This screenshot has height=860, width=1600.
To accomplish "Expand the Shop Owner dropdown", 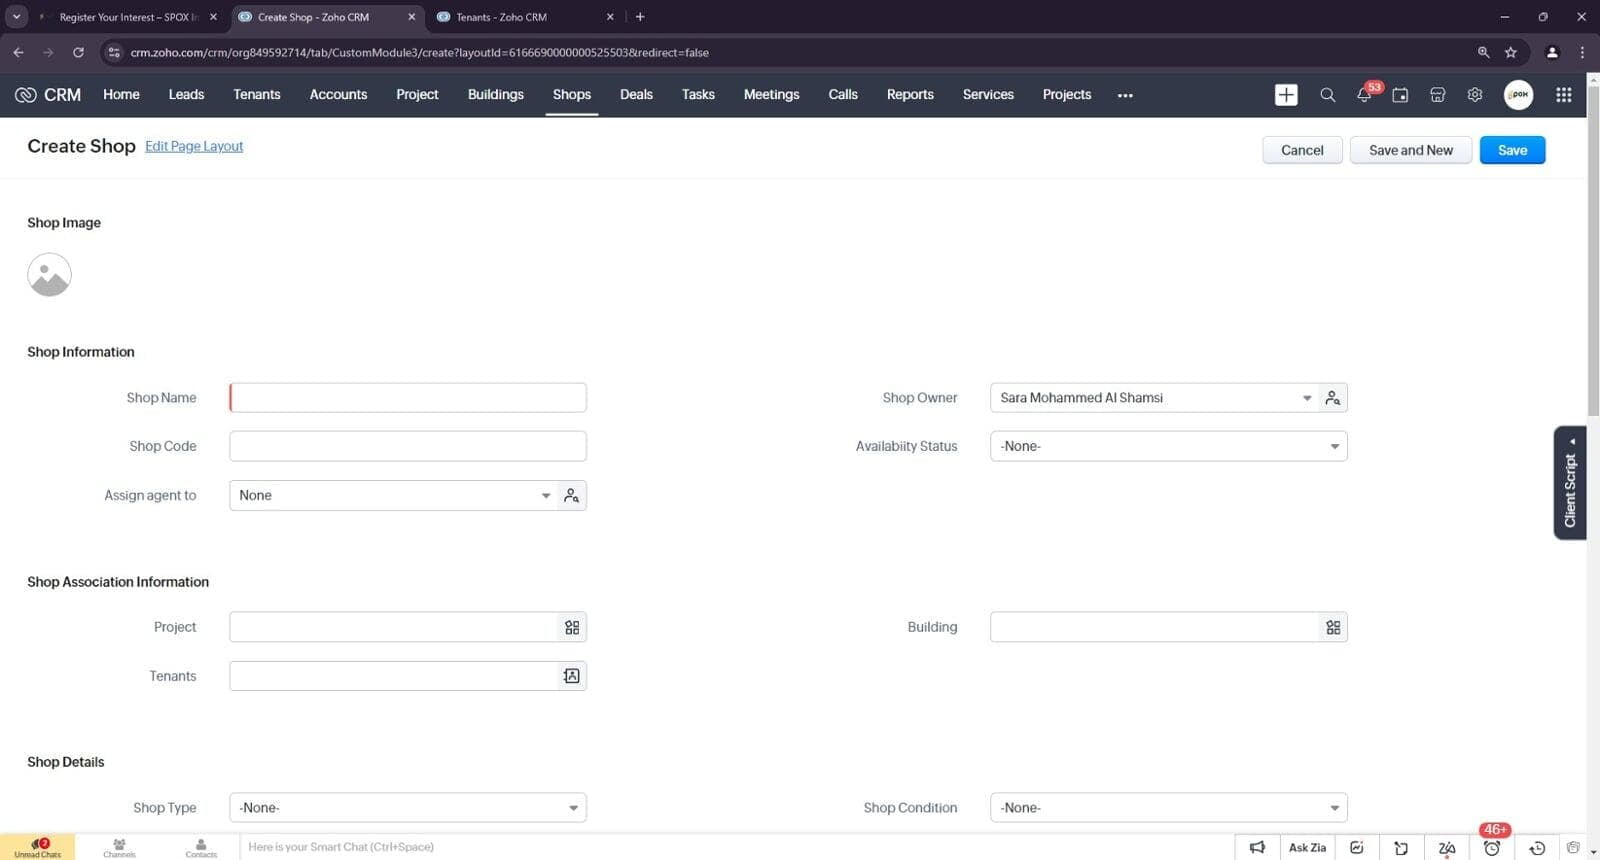I will click(x=1306, y=398).
